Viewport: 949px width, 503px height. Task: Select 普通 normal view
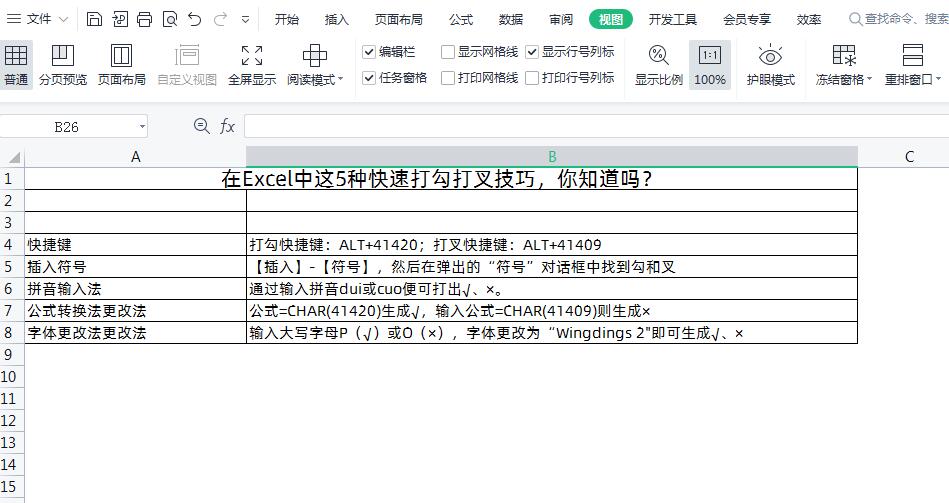tap(16, 65)
